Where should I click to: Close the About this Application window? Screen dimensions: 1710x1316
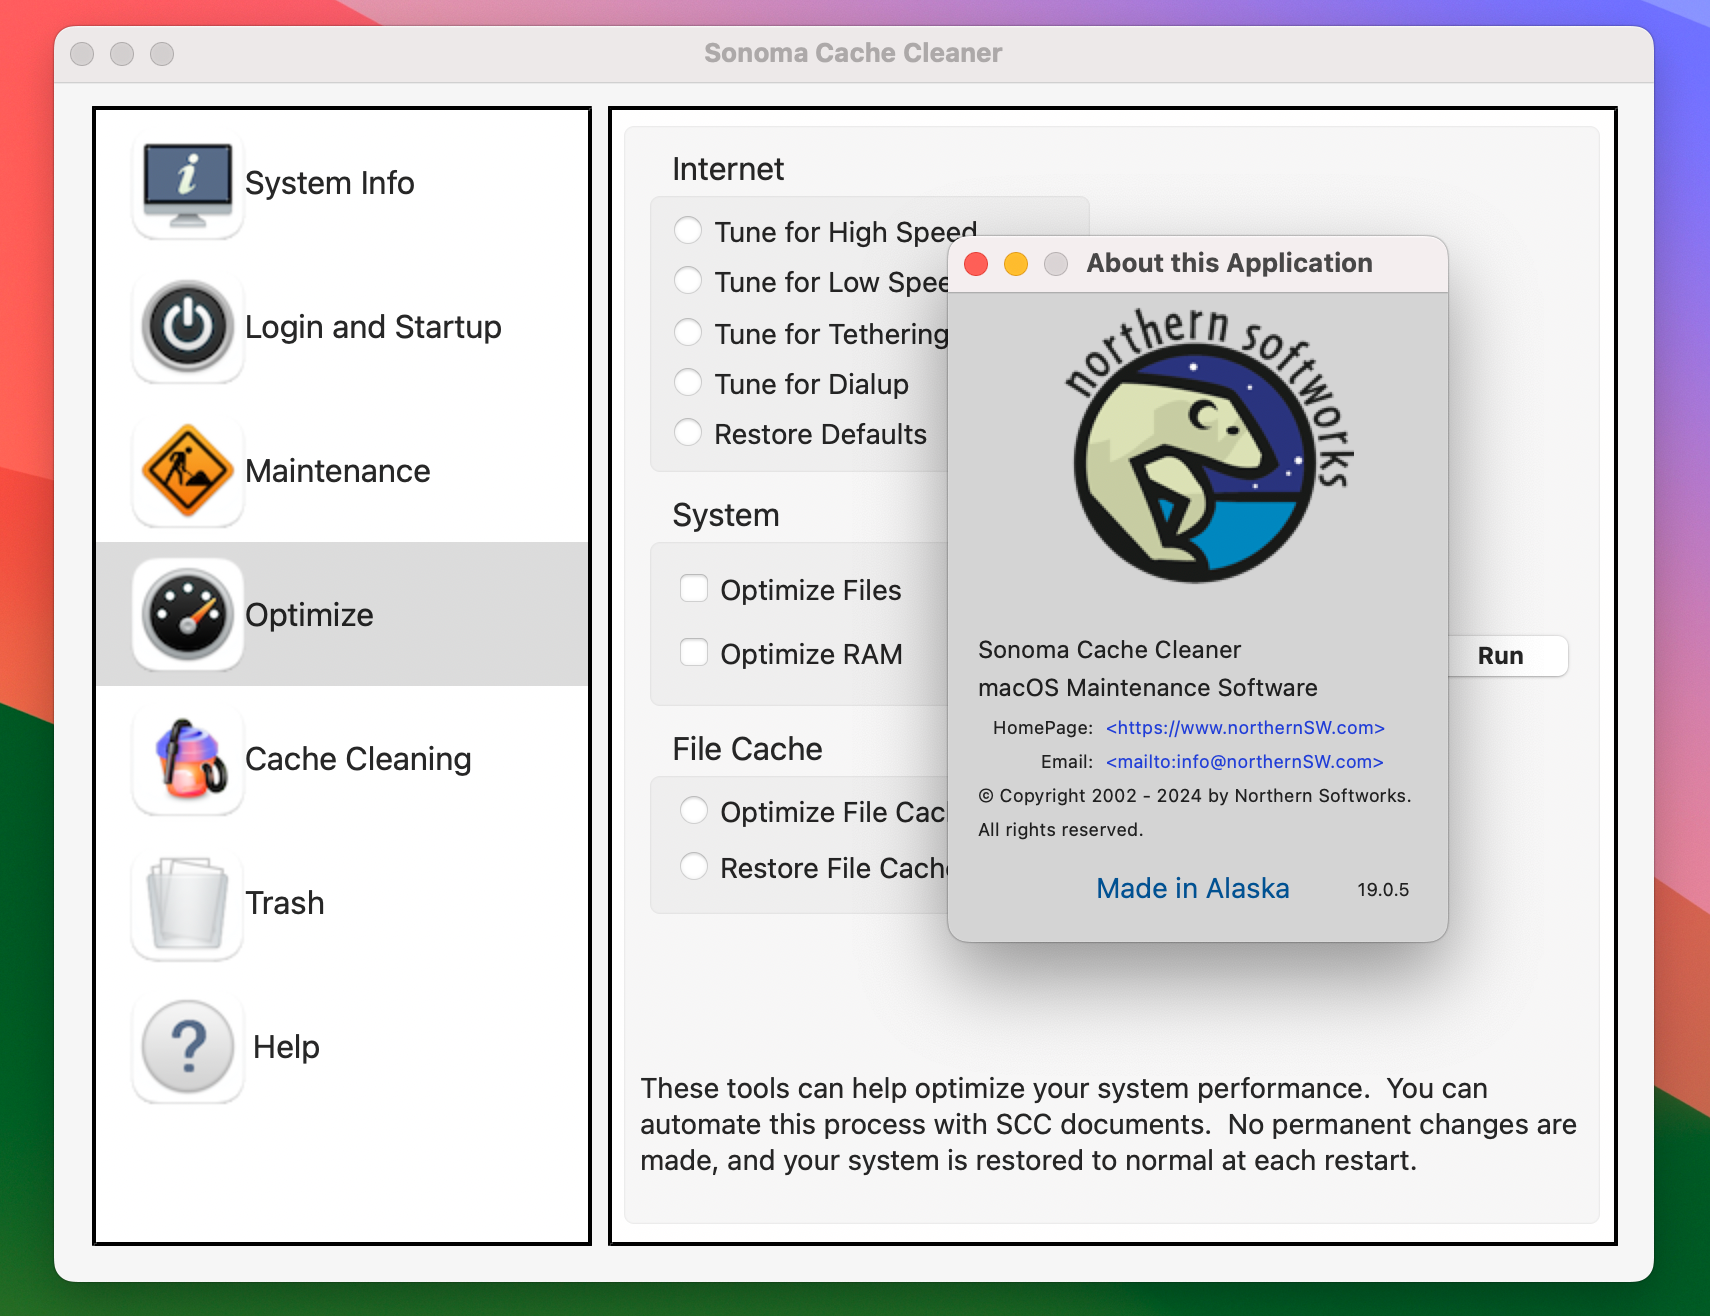[x=976, y=264]
